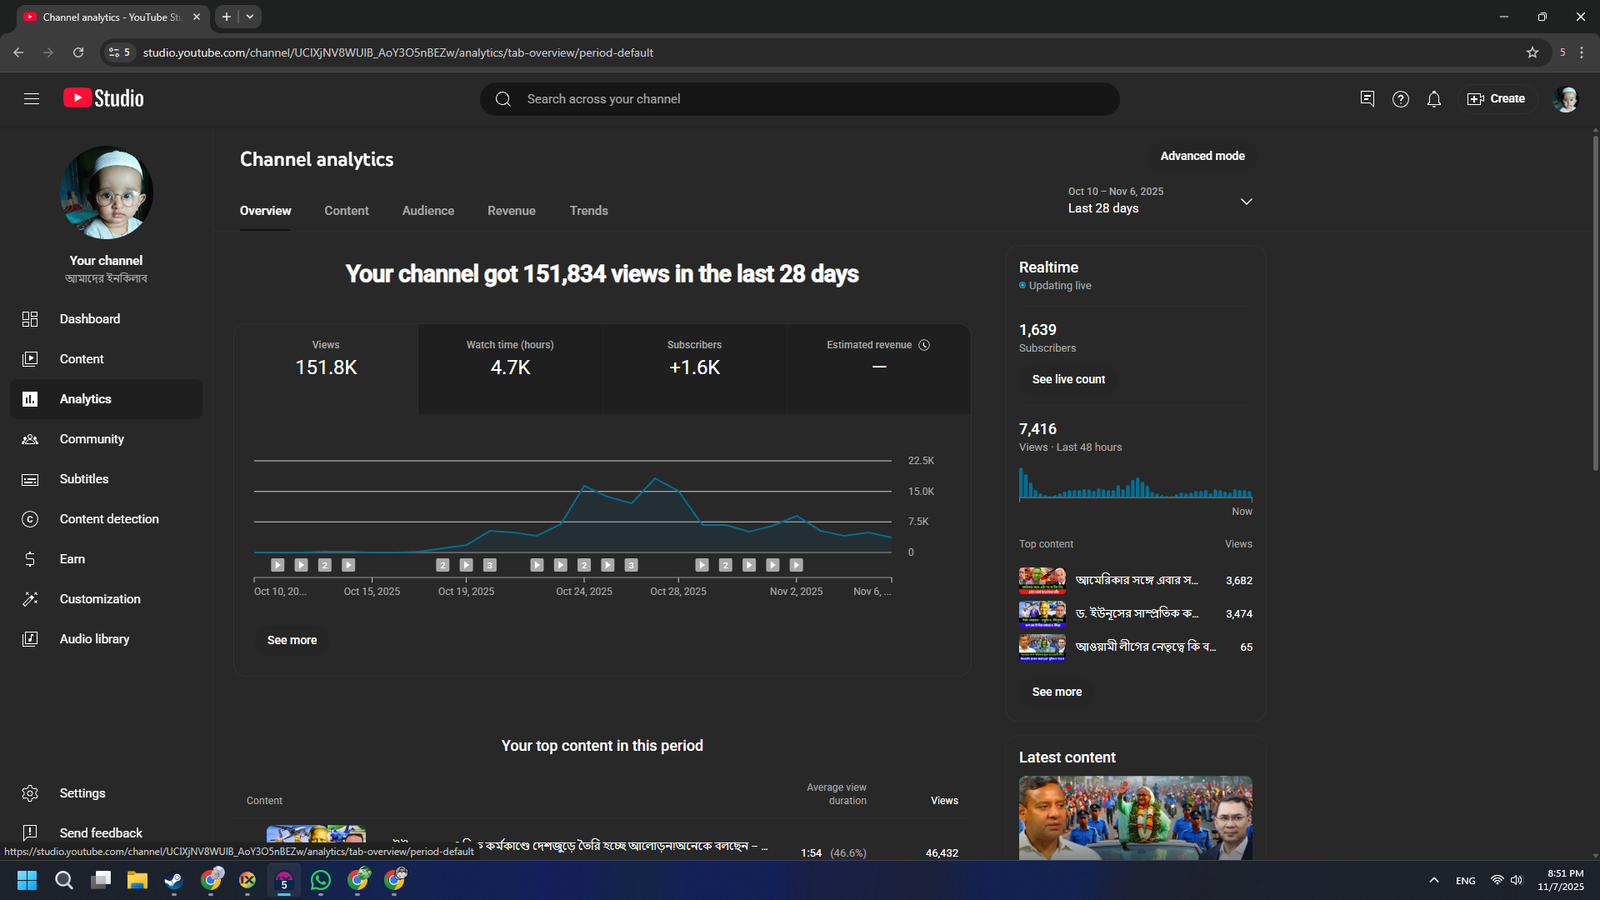Show hidden system tray icons
The width and height of the screenshot is (1600, 900).
(x=1434, y=880)
